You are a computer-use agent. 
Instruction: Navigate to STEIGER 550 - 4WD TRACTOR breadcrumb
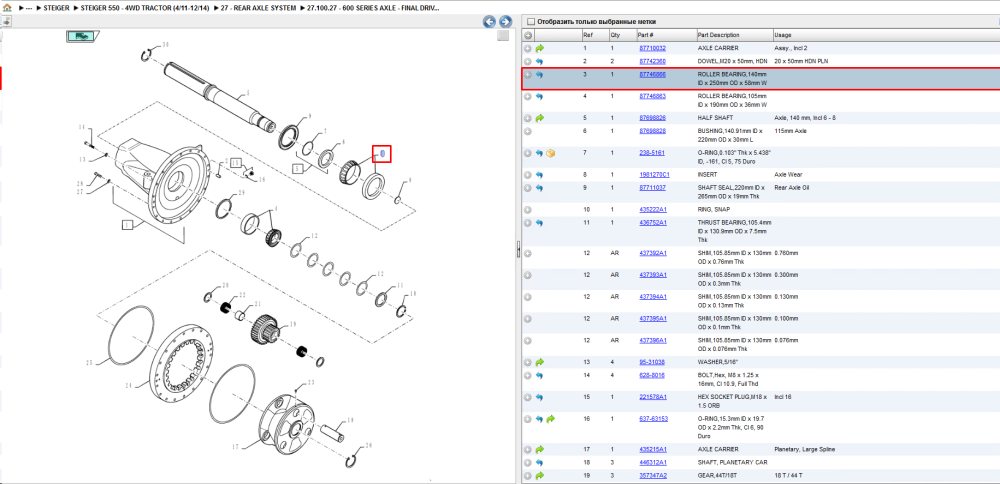coord(147,8)
